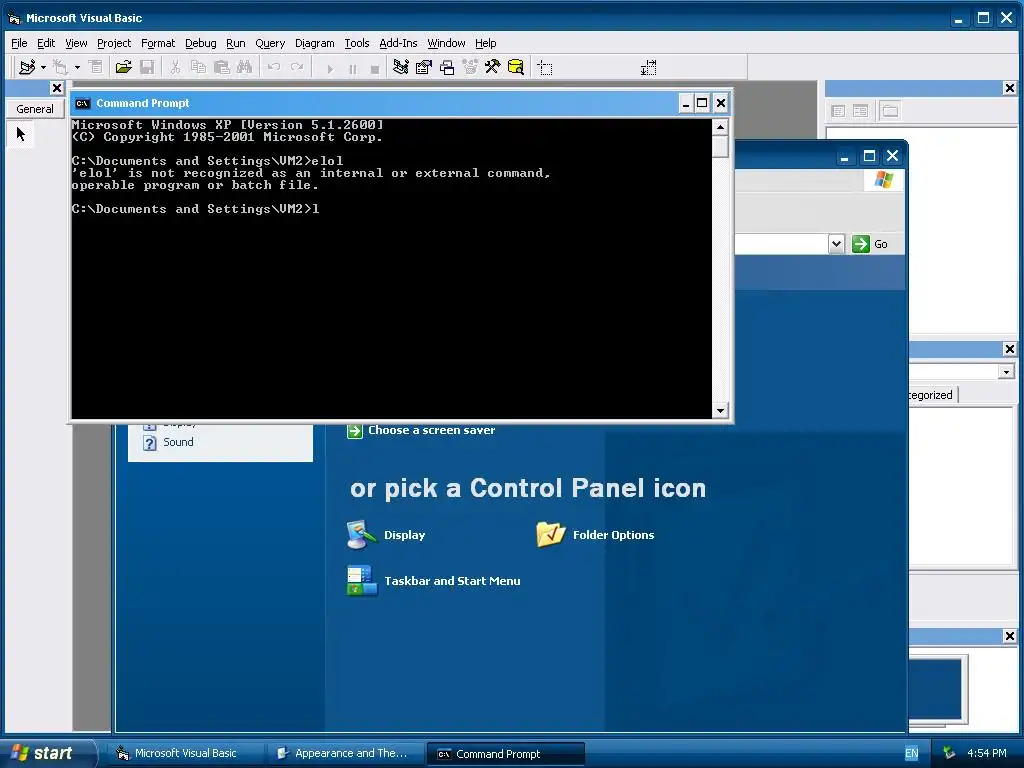Open the Display Control Panel icon

[386, 535]
